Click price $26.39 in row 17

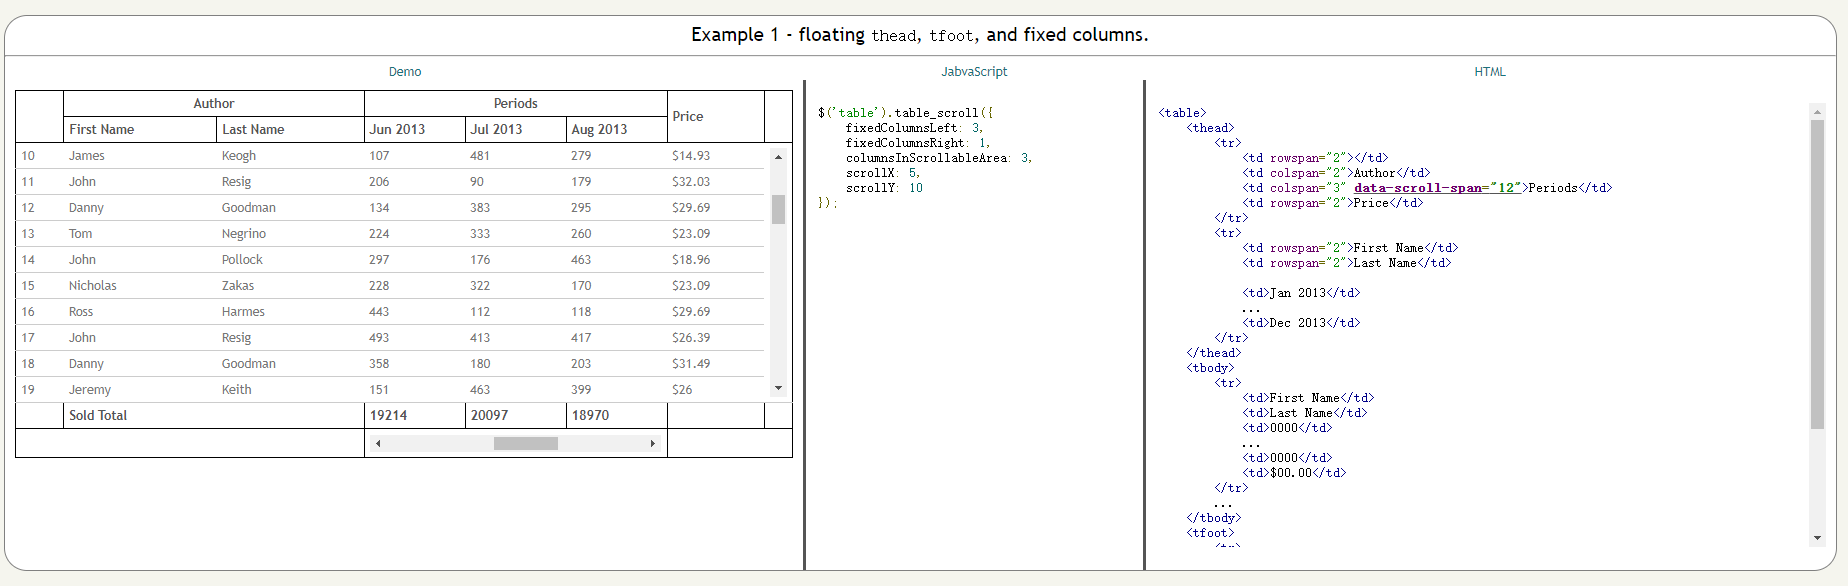[x=691, y=338]
